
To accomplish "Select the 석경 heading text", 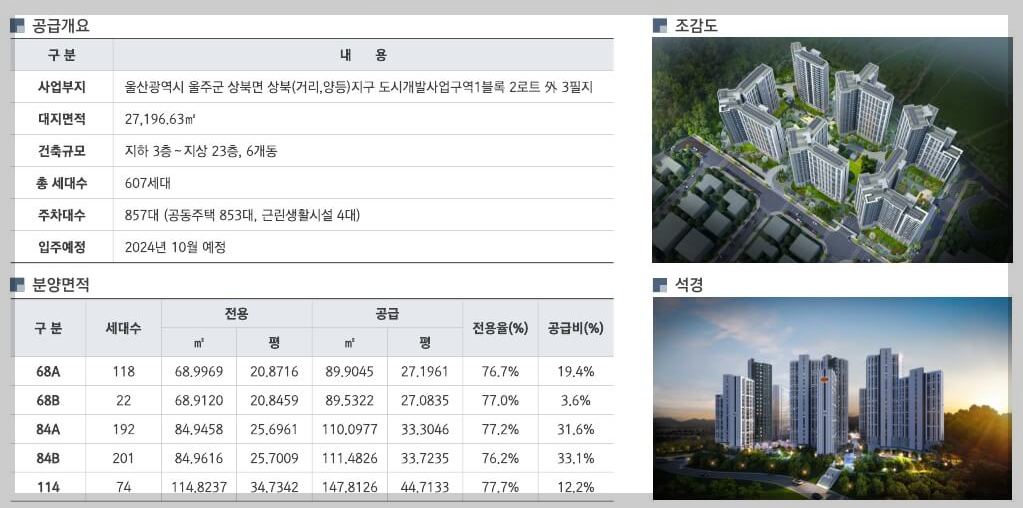I will click(x=689, y=285).
